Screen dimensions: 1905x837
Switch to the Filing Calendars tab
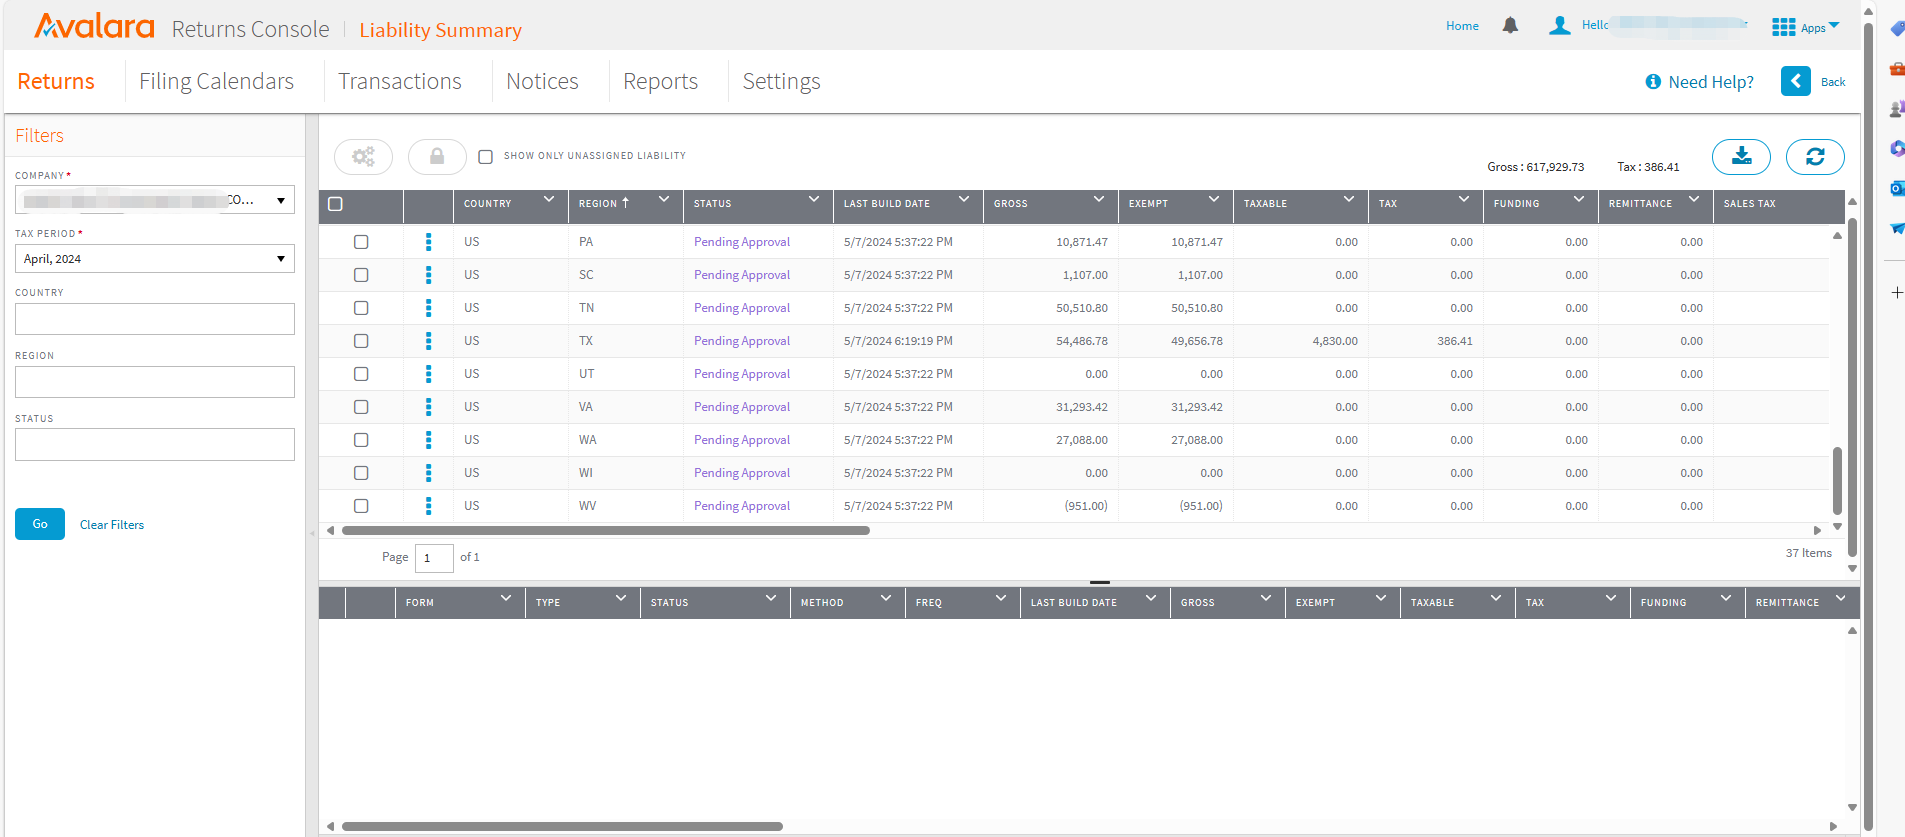[x=216, y=81]
